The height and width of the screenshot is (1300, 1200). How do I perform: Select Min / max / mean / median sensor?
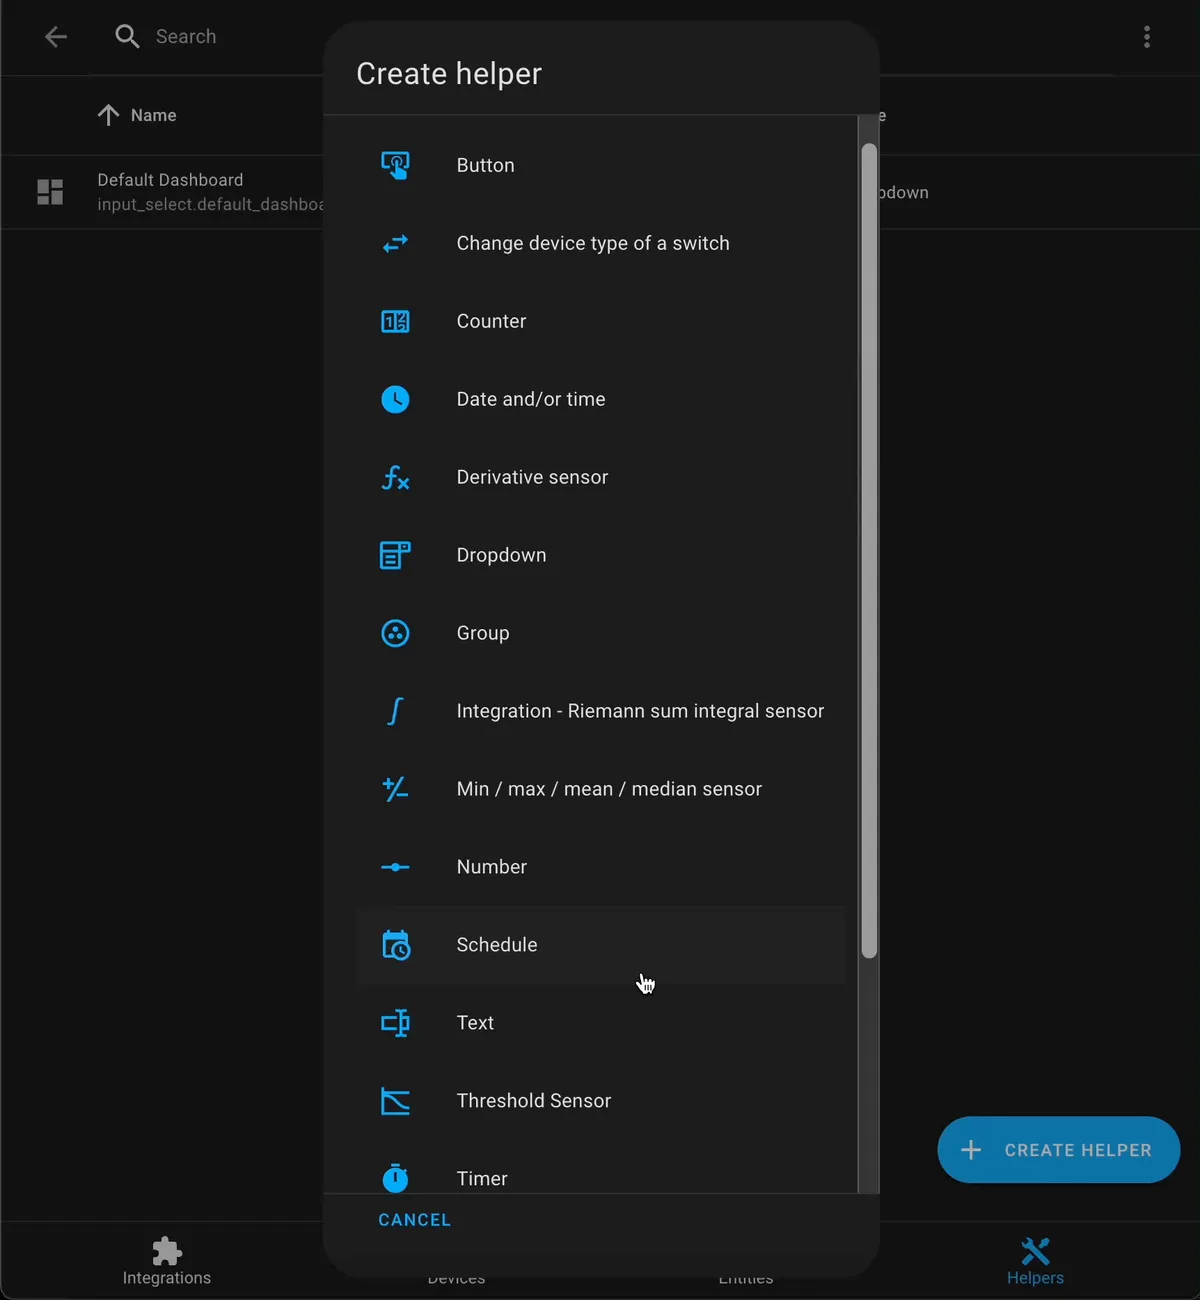click(601, 789)
